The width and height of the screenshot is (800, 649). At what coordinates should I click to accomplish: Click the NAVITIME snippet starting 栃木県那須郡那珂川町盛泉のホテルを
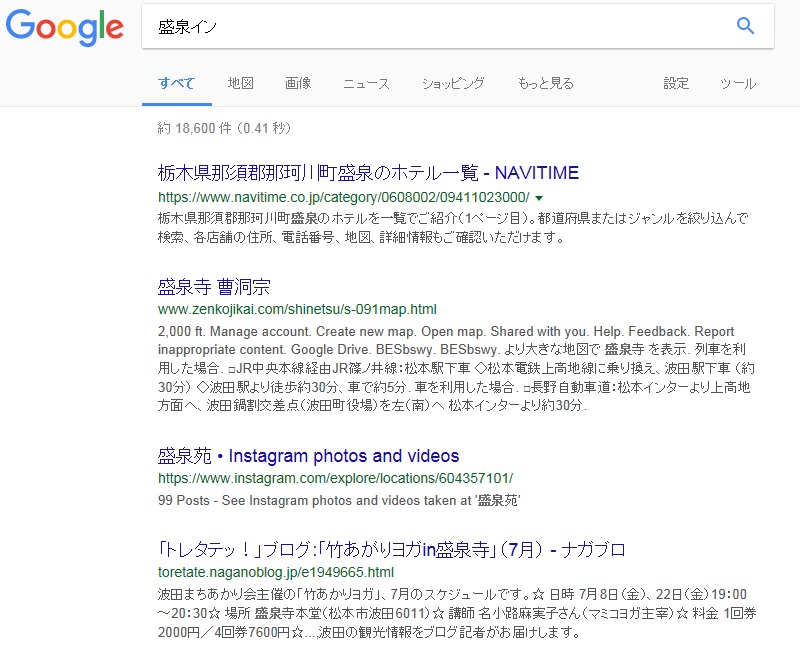(453, 228)
